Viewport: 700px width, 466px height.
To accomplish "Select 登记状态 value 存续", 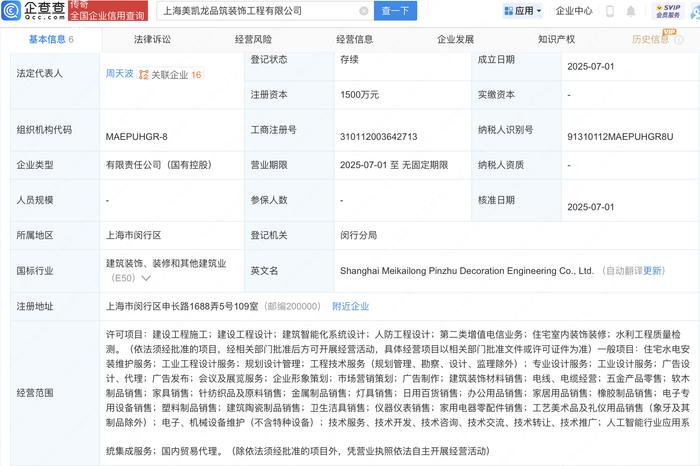I will (349, 59).
